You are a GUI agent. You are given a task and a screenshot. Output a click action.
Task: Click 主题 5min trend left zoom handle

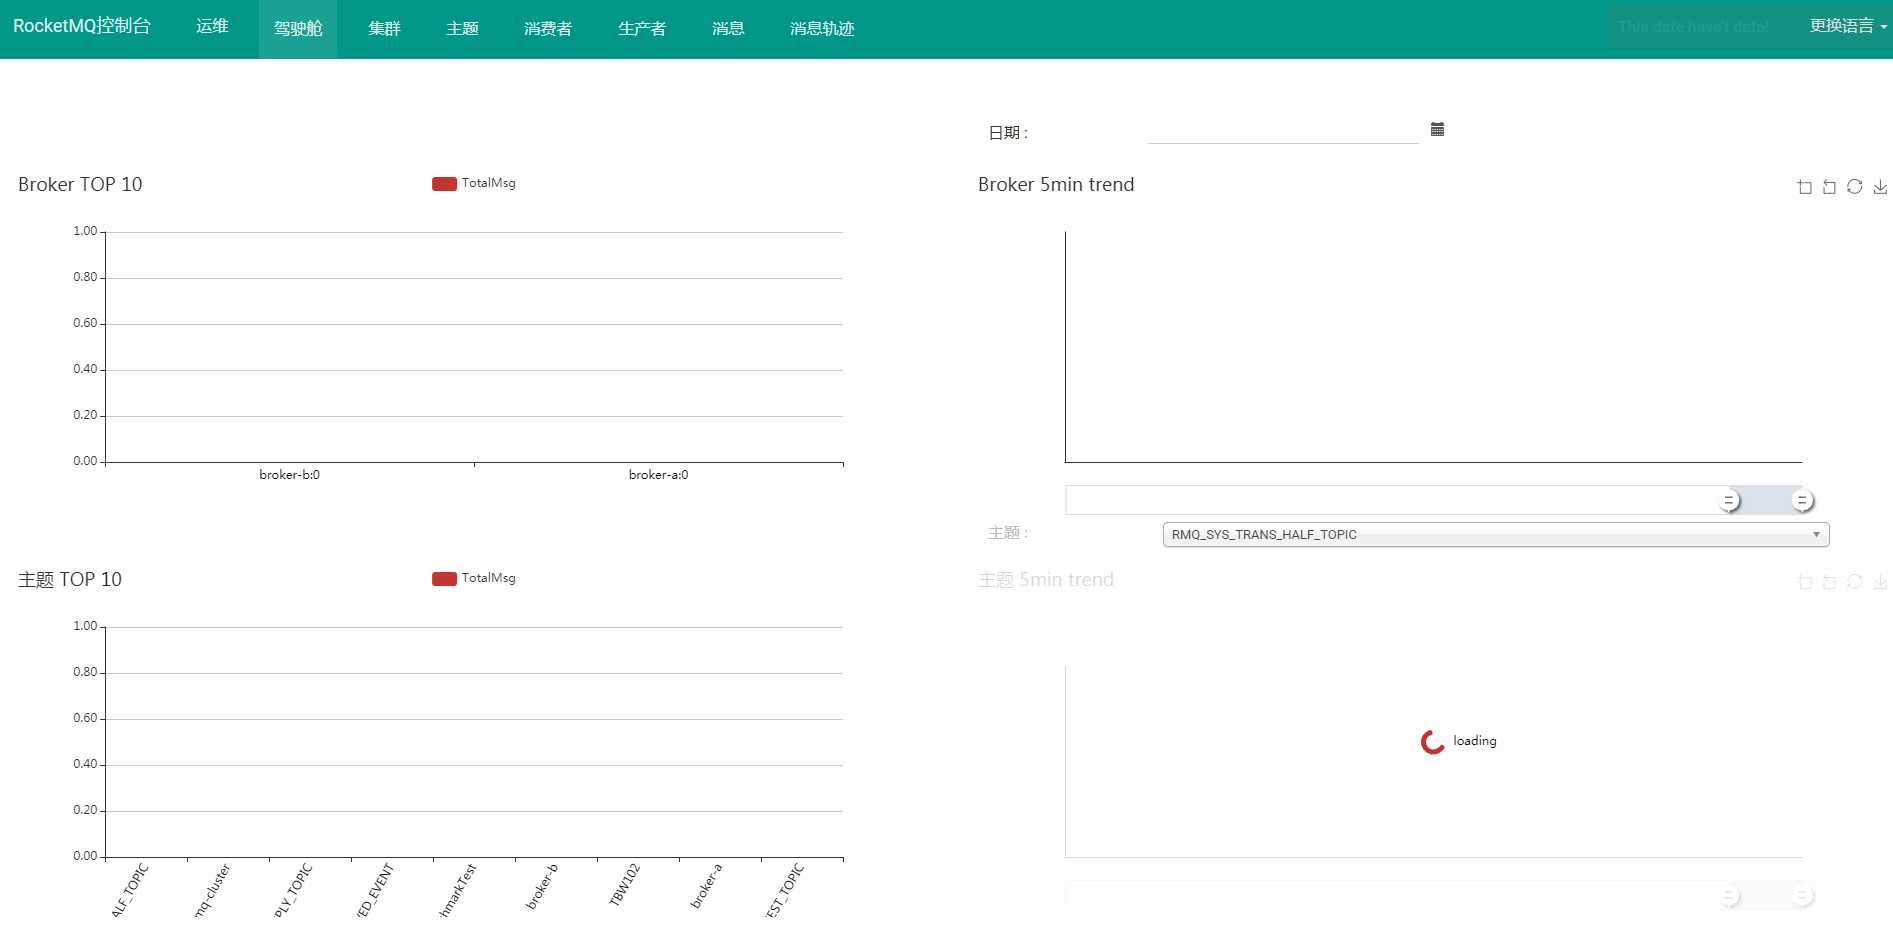[1729, 896]
